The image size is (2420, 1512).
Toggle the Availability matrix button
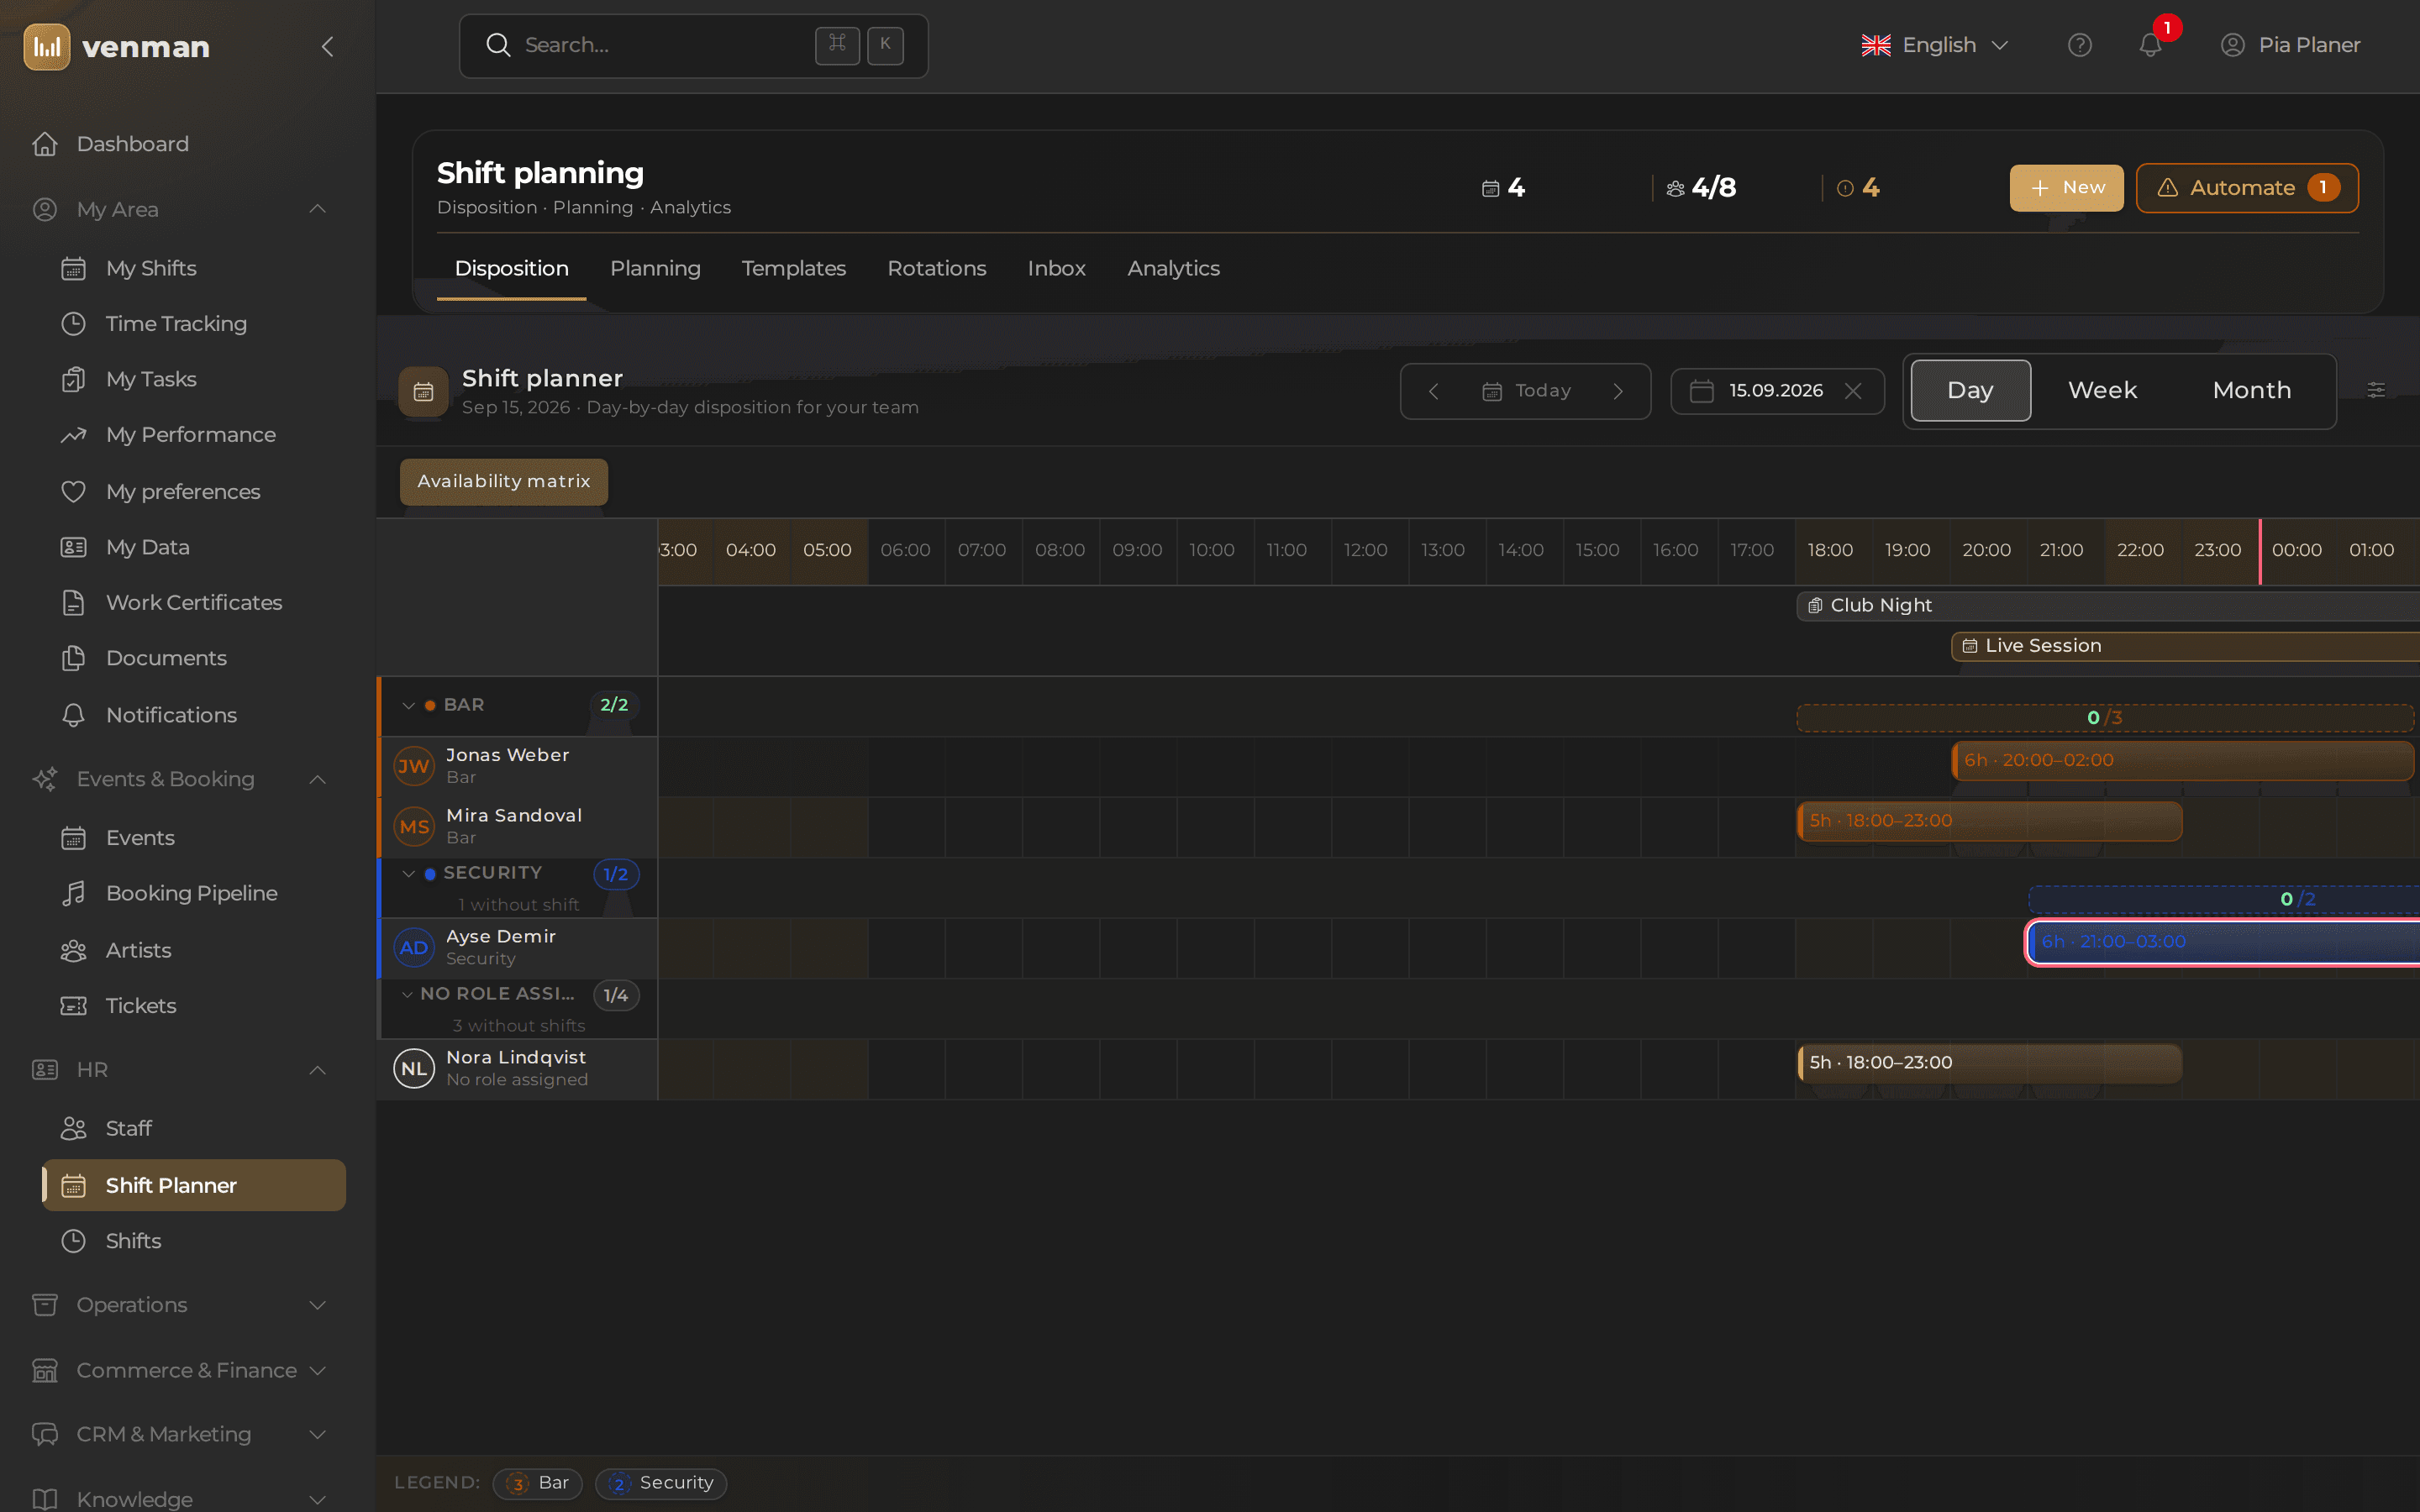click(x=504, y=482)
